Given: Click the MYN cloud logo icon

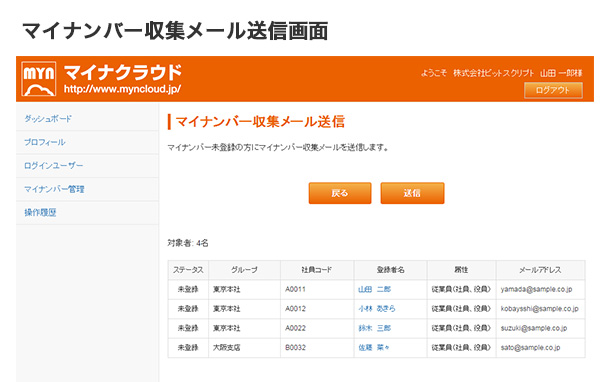Looking at the screenshot, I should 39,79.
